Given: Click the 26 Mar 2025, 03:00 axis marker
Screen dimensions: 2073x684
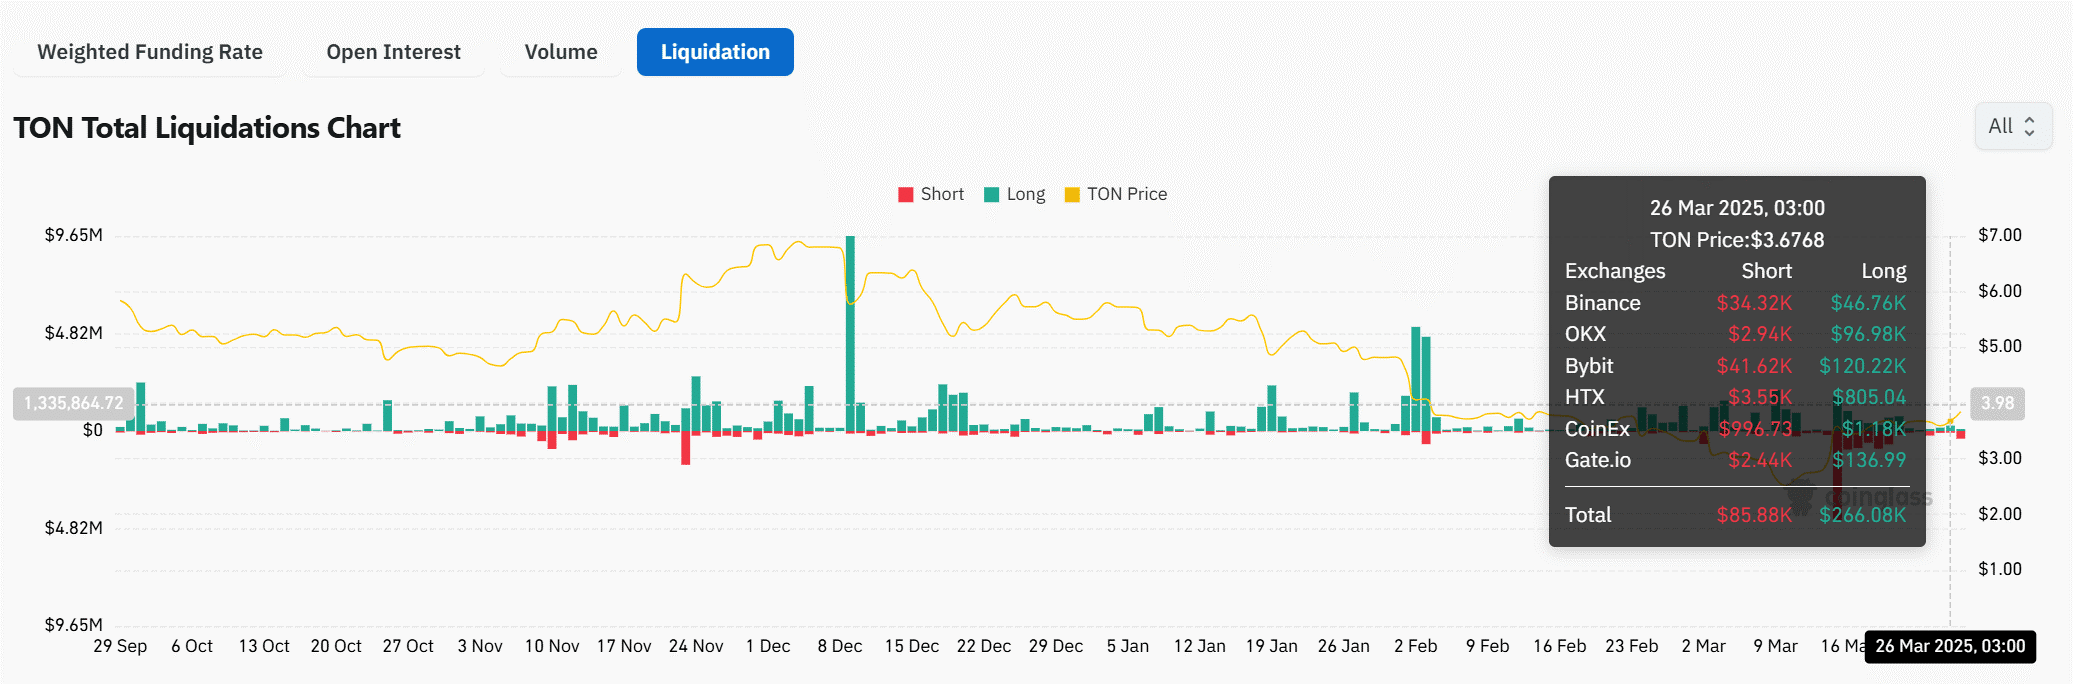Looking at the screenshot, I should click(1949, 646).
